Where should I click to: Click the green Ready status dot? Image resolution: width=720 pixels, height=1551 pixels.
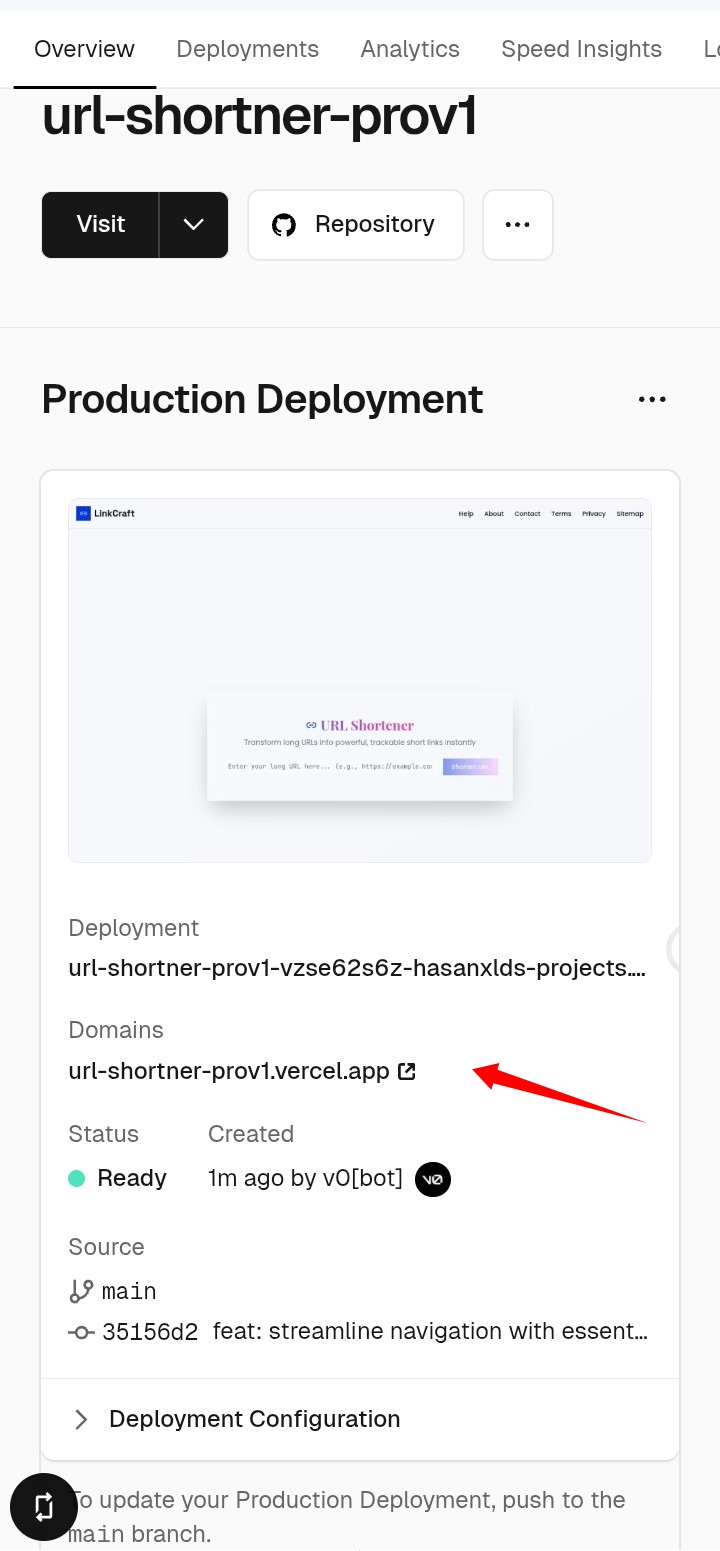(76, 1179)
